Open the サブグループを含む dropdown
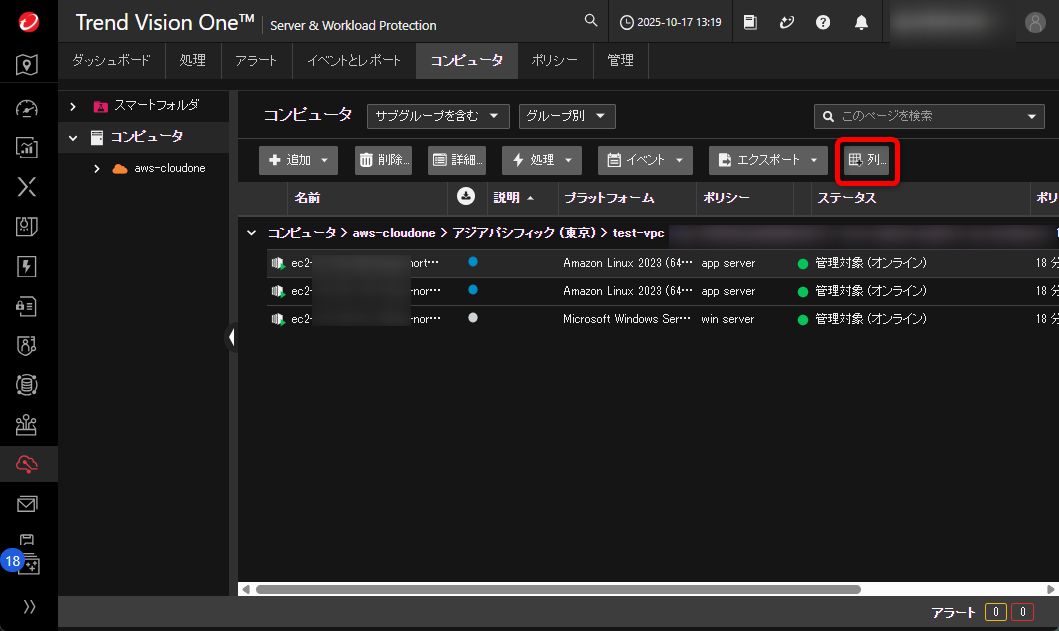 tap(438, 117)
